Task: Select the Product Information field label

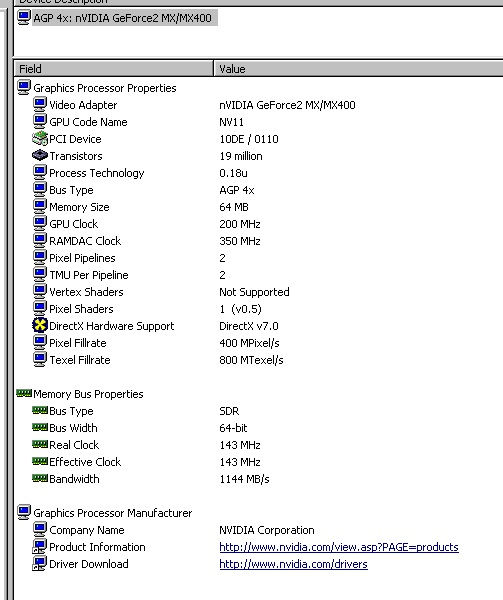Action: pyautogui.click(x=98, y=547)
